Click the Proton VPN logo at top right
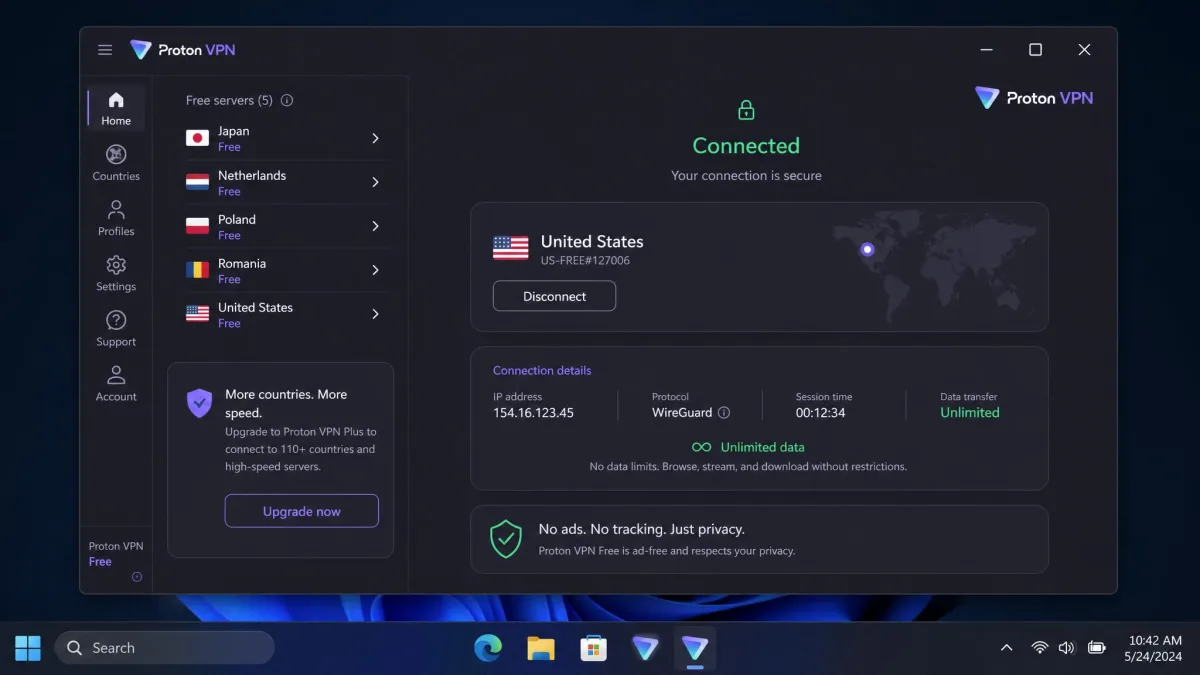The height and width of the screenshot is (675, 1200). click(1034, 98)
